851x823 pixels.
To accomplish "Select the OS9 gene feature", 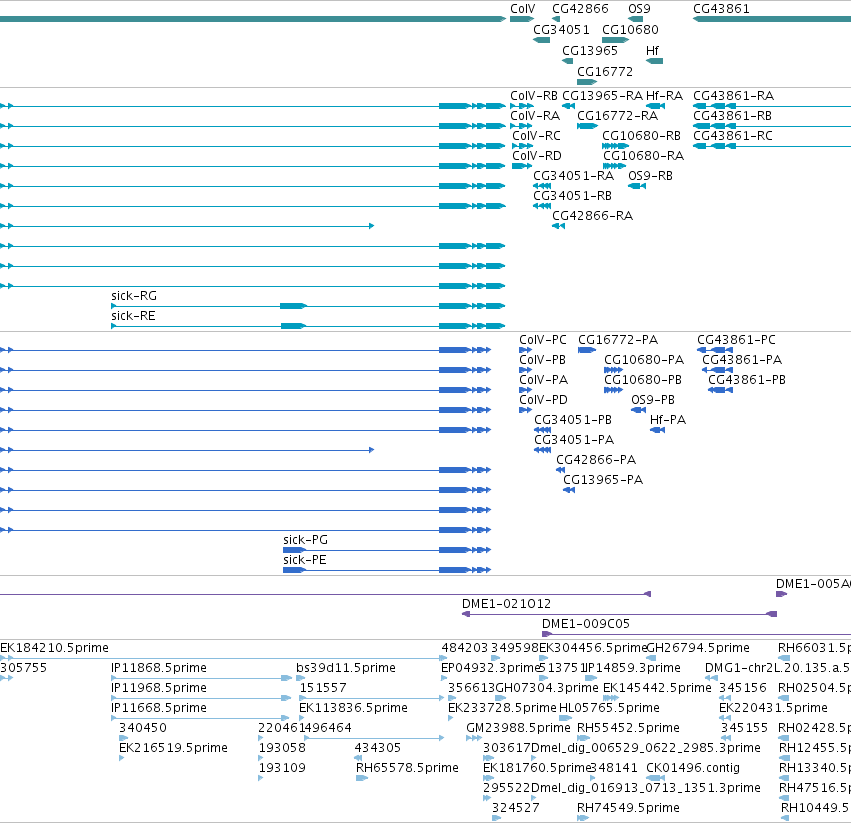I will click(x=636, y=19).
